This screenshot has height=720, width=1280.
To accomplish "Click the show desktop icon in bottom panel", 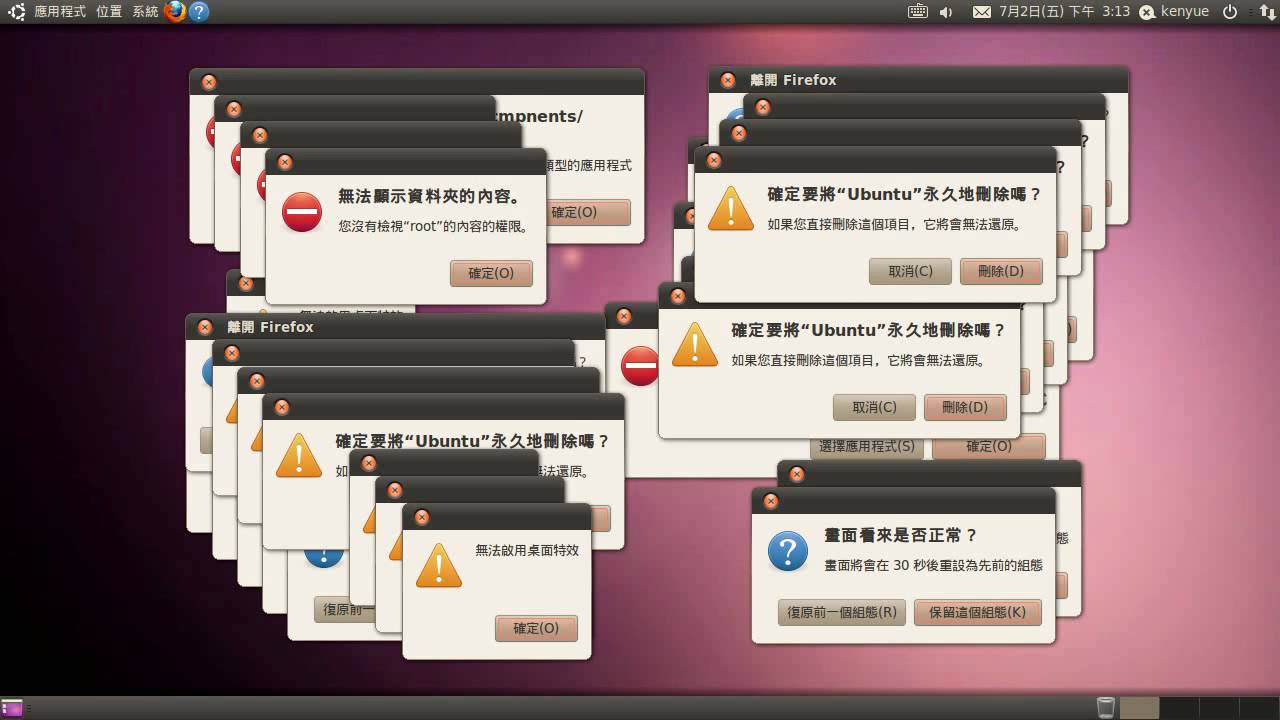I will 12,708.
